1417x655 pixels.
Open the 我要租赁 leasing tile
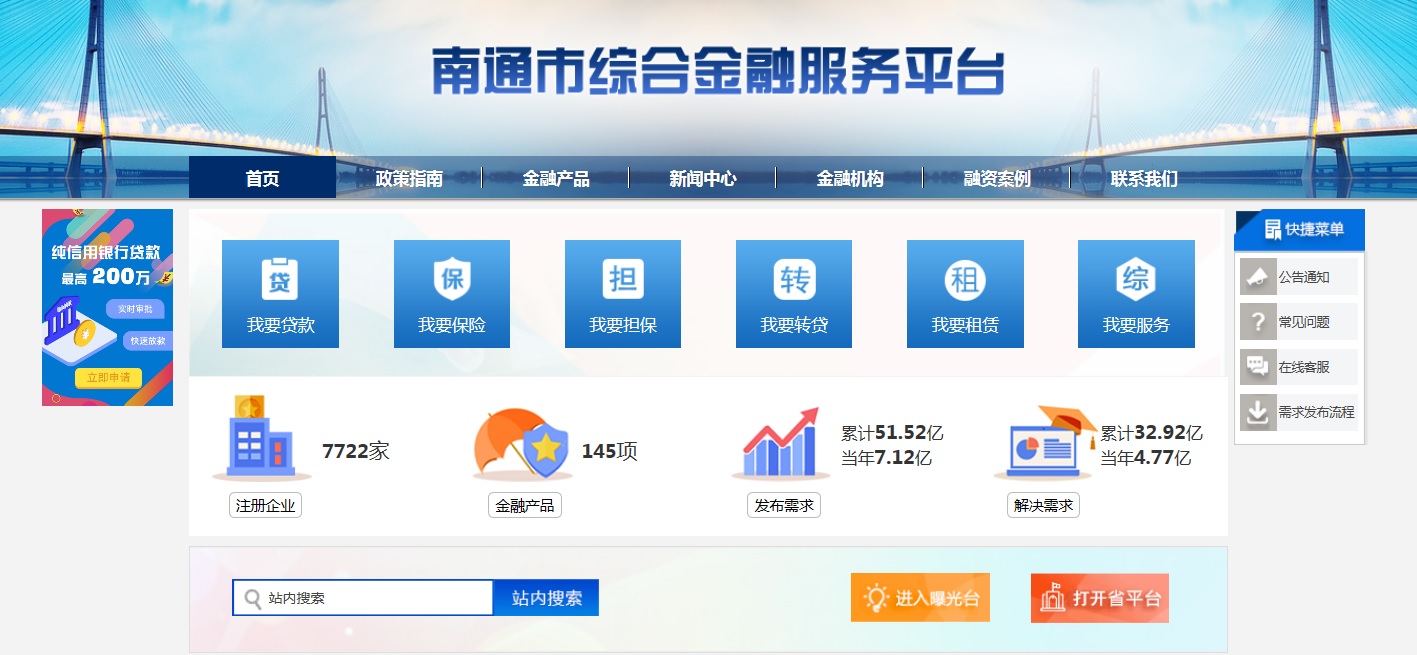tap(965, 294)
